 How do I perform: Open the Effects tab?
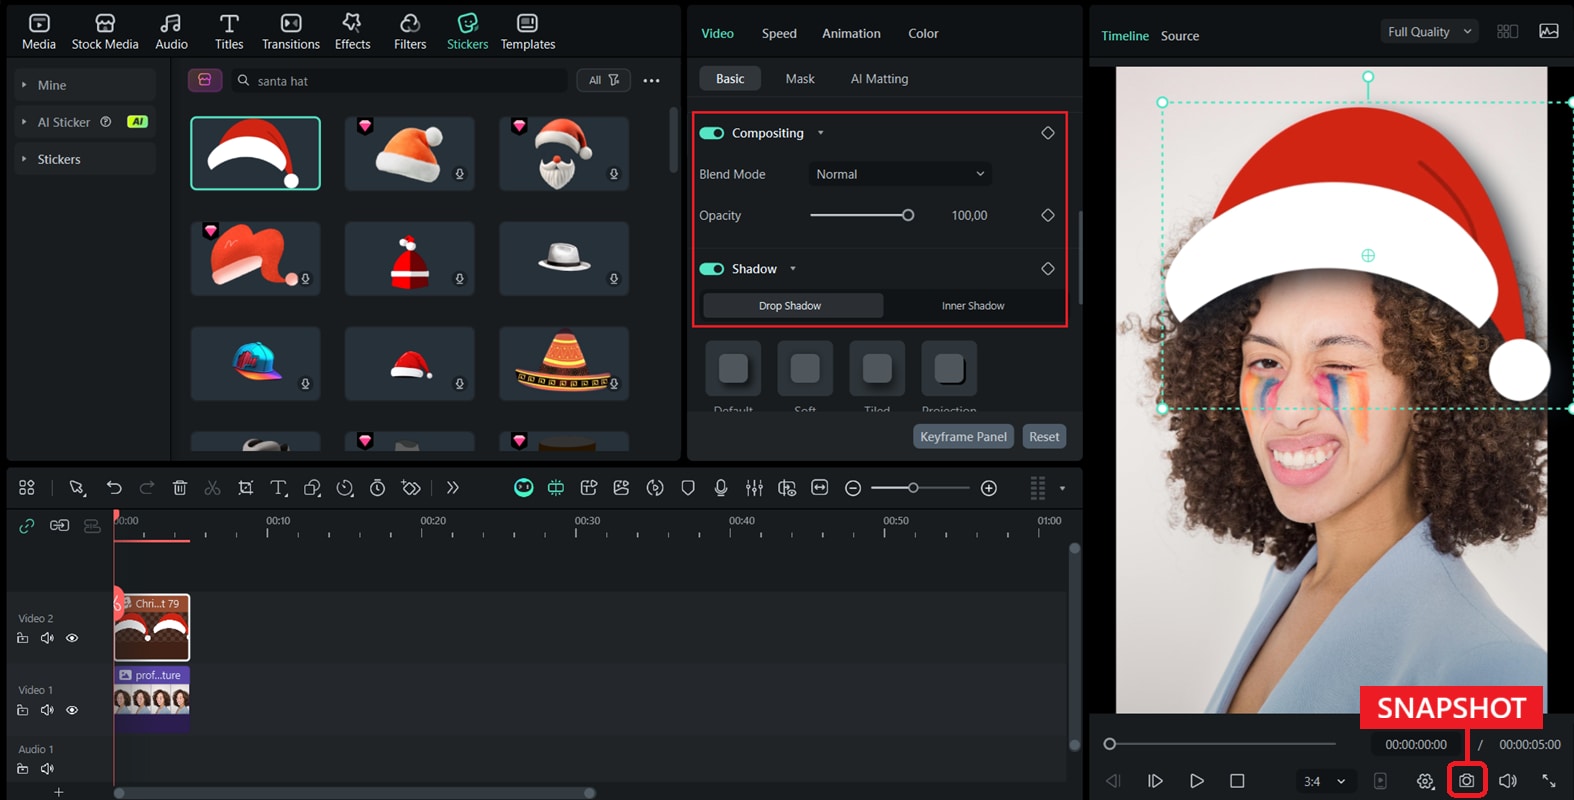352,32
